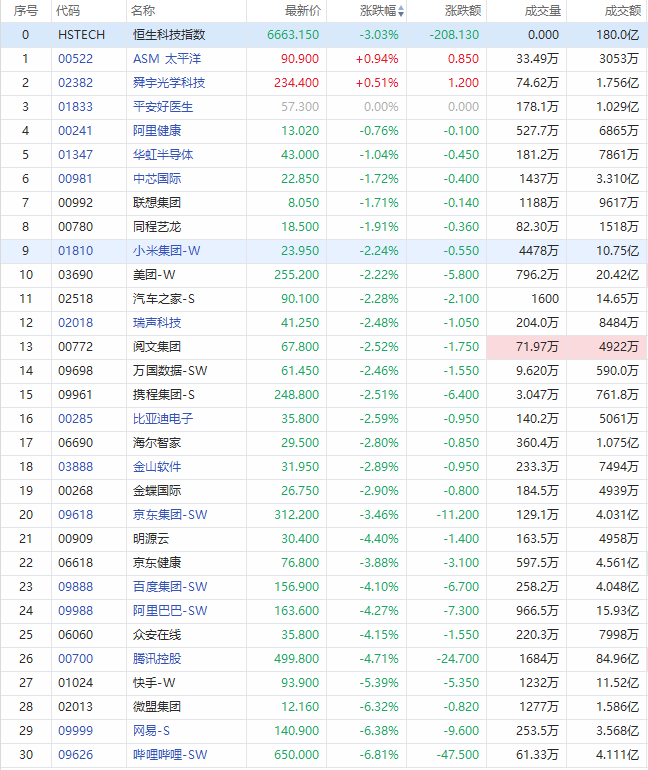This screenshot has height=770, width=648.
Task: Select 阅文集团 row name
Action: (157, 347)
